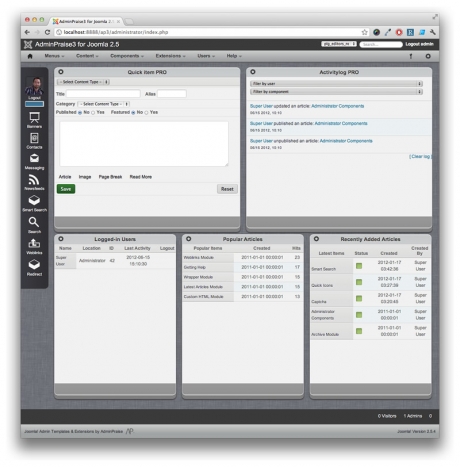Select Published No radio button
This screenshot has height=467, width=460.
coord(80,113)
